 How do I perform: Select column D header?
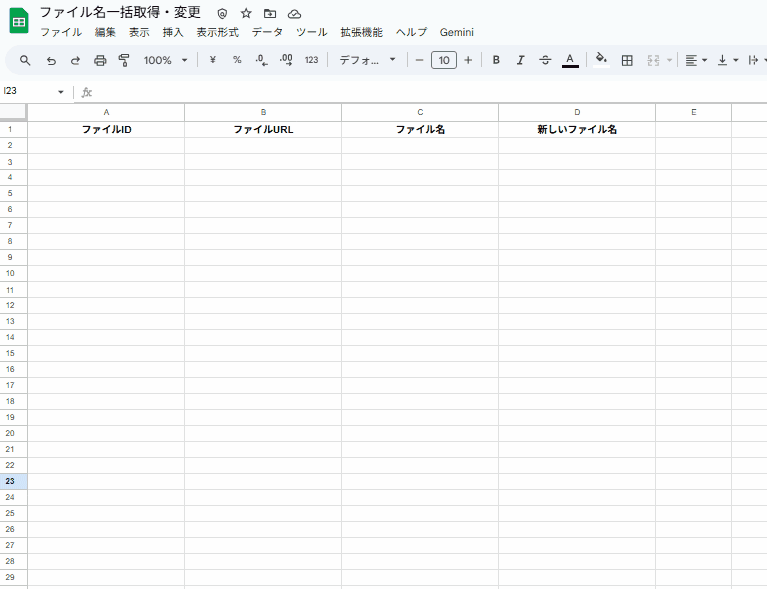pos(577,112)
